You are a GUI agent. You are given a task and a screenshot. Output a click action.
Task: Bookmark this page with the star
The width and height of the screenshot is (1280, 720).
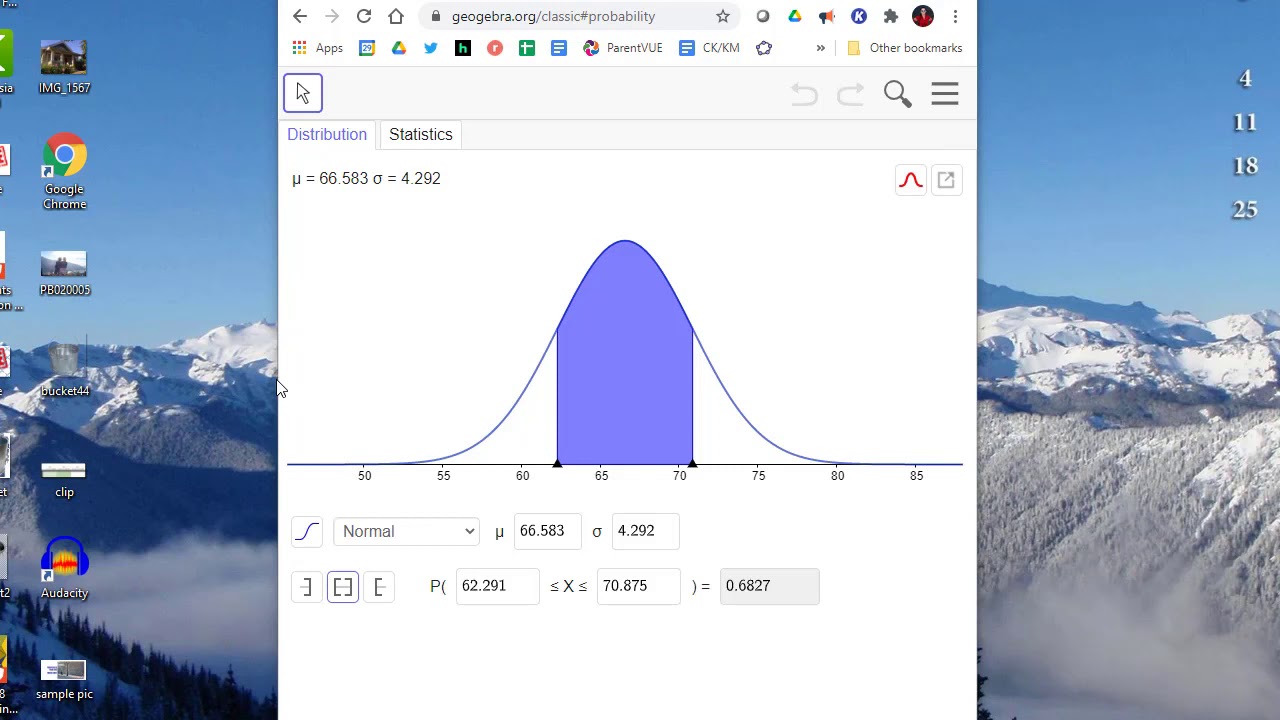coord(722,16)
